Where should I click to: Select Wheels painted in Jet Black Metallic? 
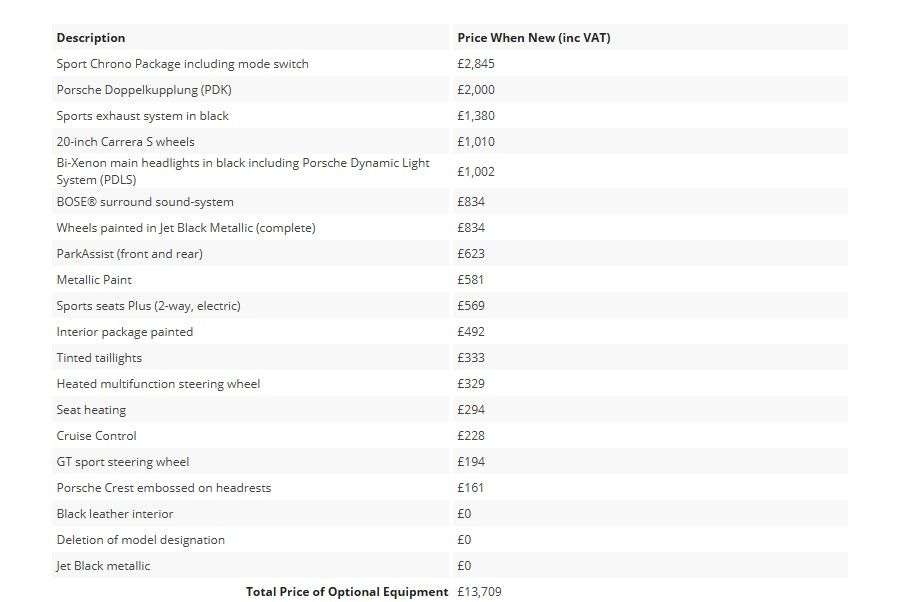[185, 228]
